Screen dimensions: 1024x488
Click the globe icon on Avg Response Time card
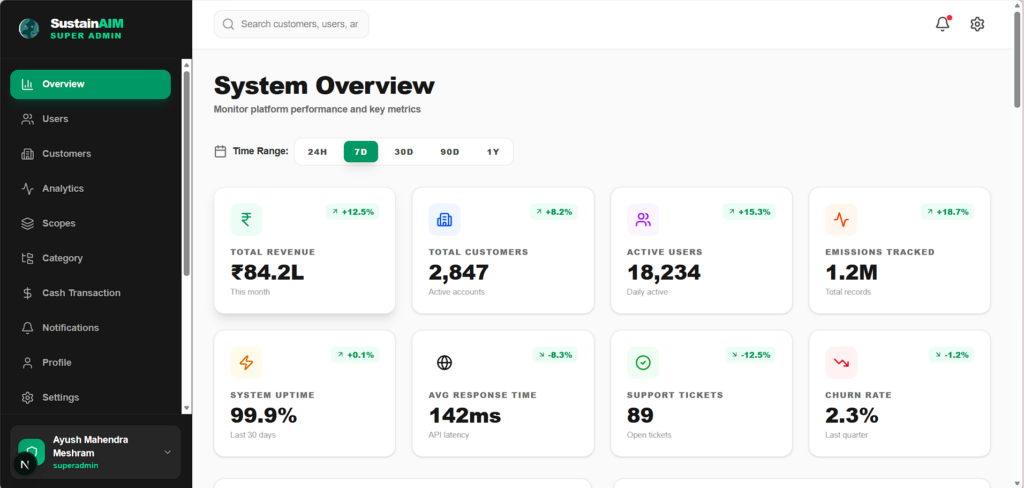pos(445,363)
